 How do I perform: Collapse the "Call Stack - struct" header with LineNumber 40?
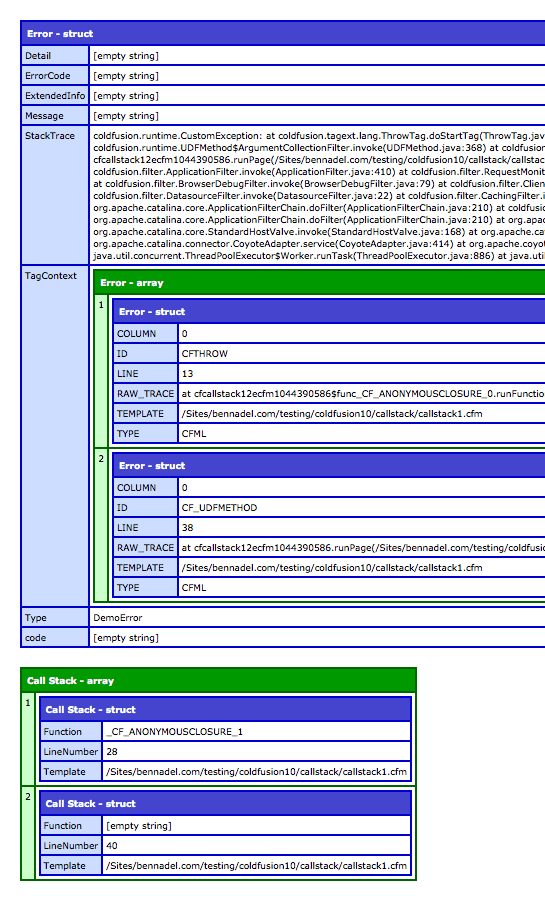[225, 804]
